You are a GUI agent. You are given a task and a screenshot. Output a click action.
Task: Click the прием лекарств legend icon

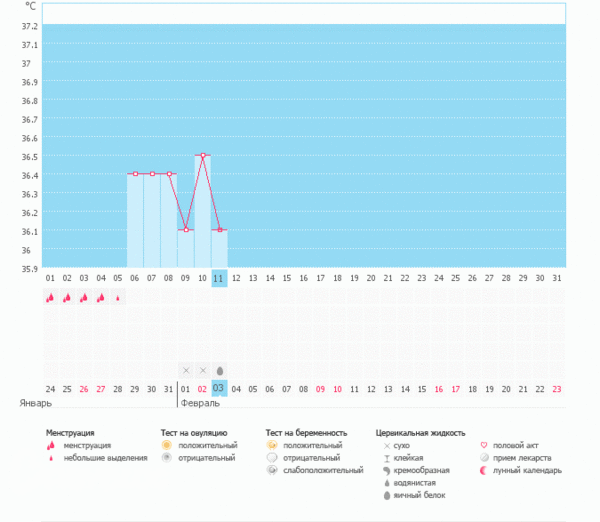tap(485, 457)
